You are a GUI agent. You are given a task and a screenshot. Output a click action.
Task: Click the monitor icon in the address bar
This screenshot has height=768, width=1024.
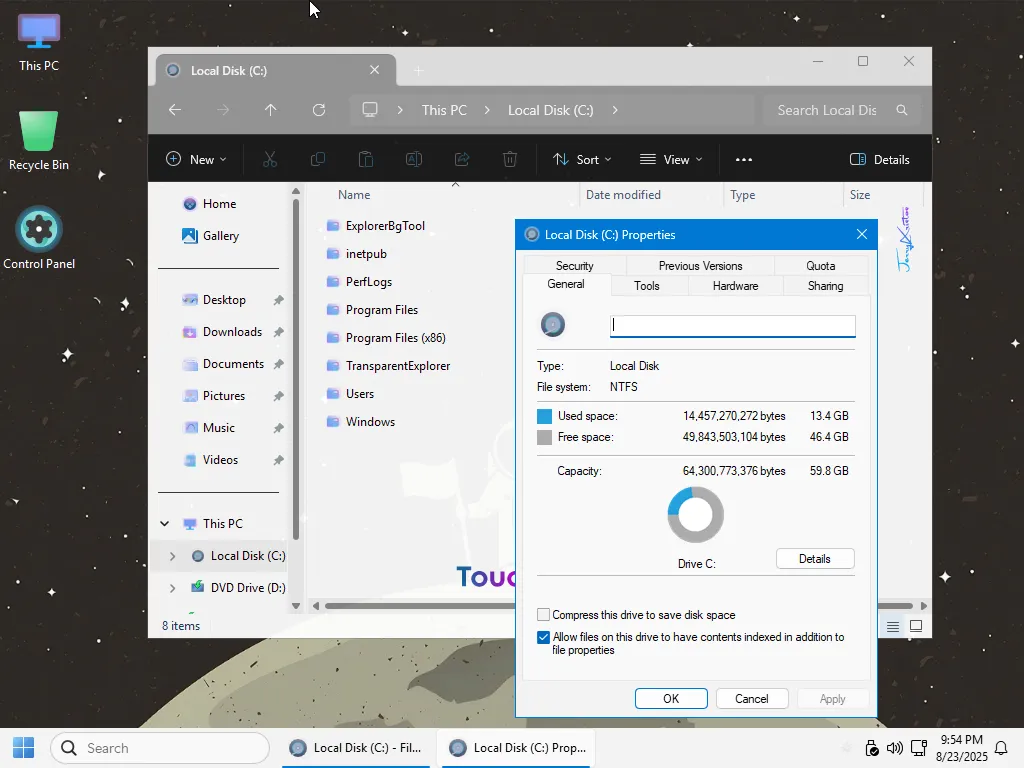click(x=370, y=110)
